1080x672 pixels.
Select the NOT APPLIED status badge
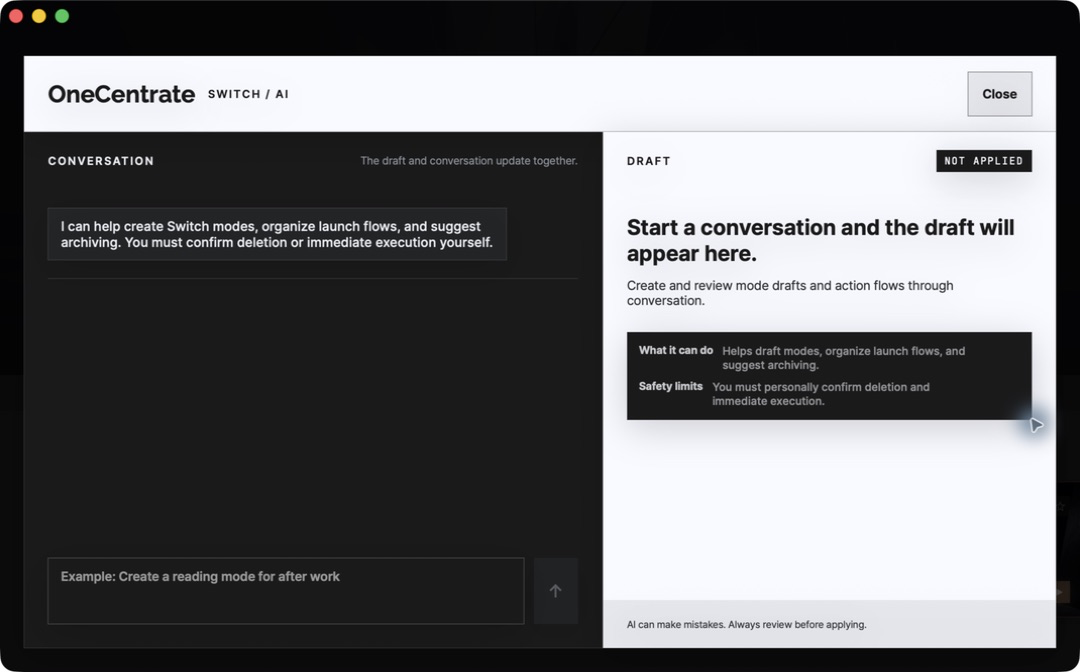(984, 160)
